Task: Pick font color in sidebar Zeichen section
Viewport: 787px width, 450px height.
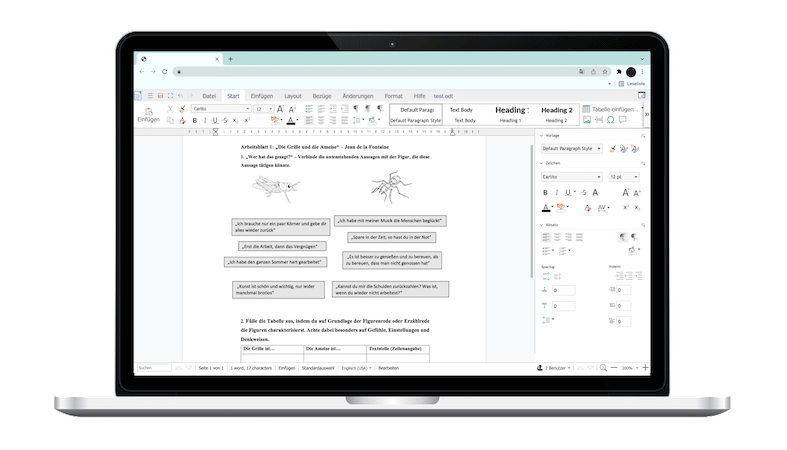Action: tap(546, 208)
